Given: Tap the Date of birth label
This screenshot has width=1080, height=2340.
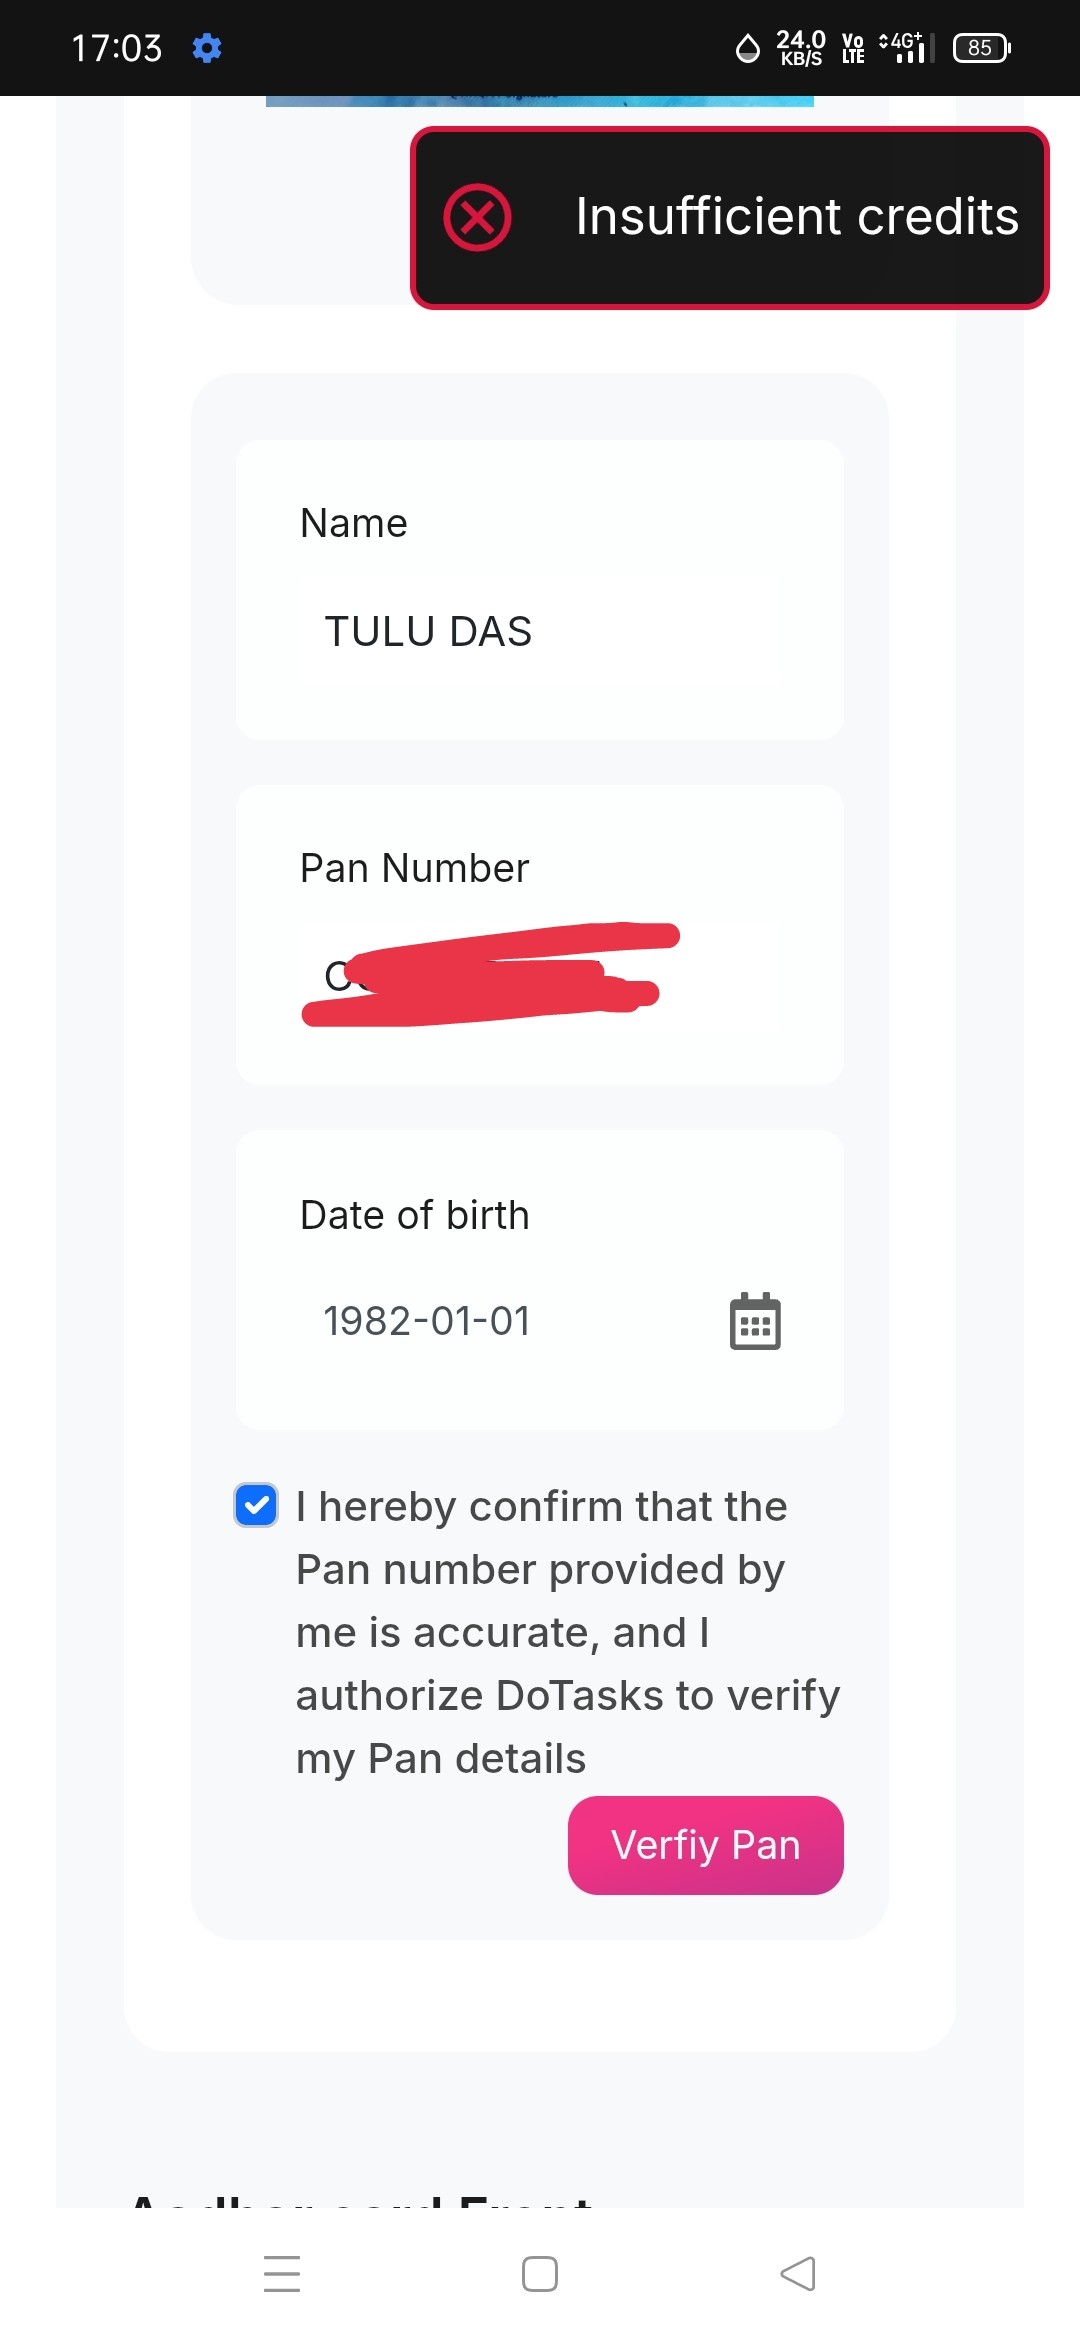Looking at the screenshot, I should [x=414, y=1215].
